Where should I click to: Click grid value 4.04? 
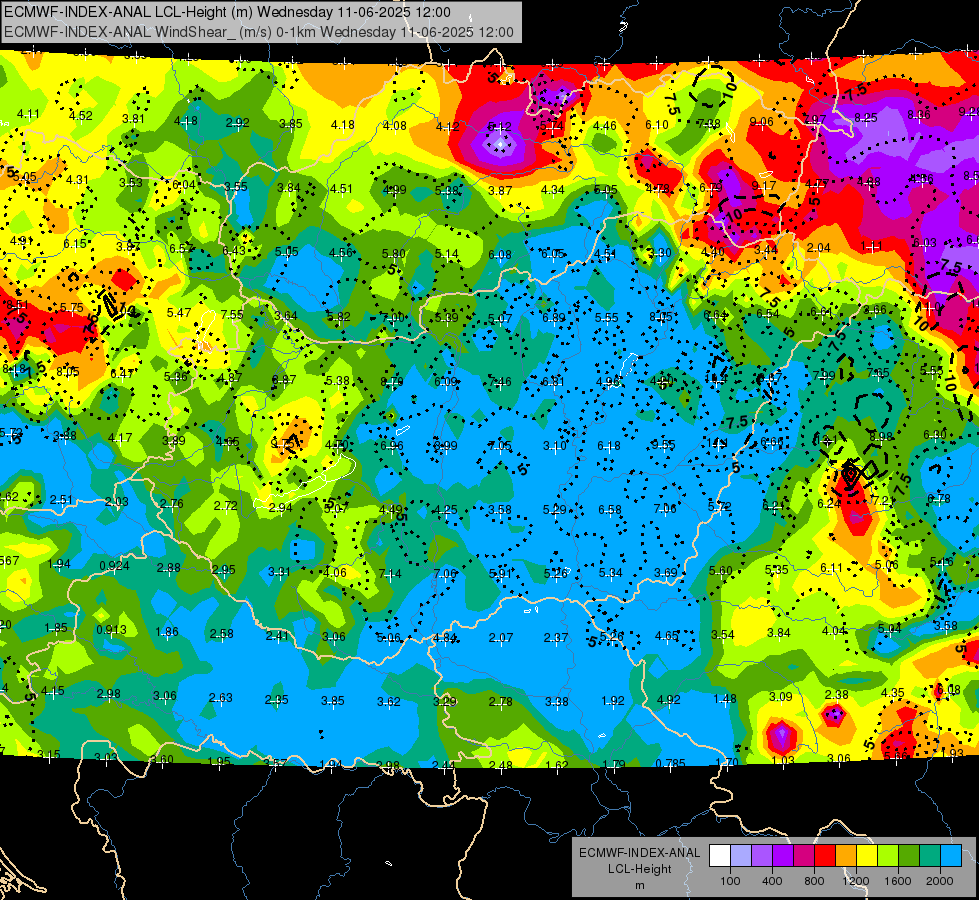point(834,631)
